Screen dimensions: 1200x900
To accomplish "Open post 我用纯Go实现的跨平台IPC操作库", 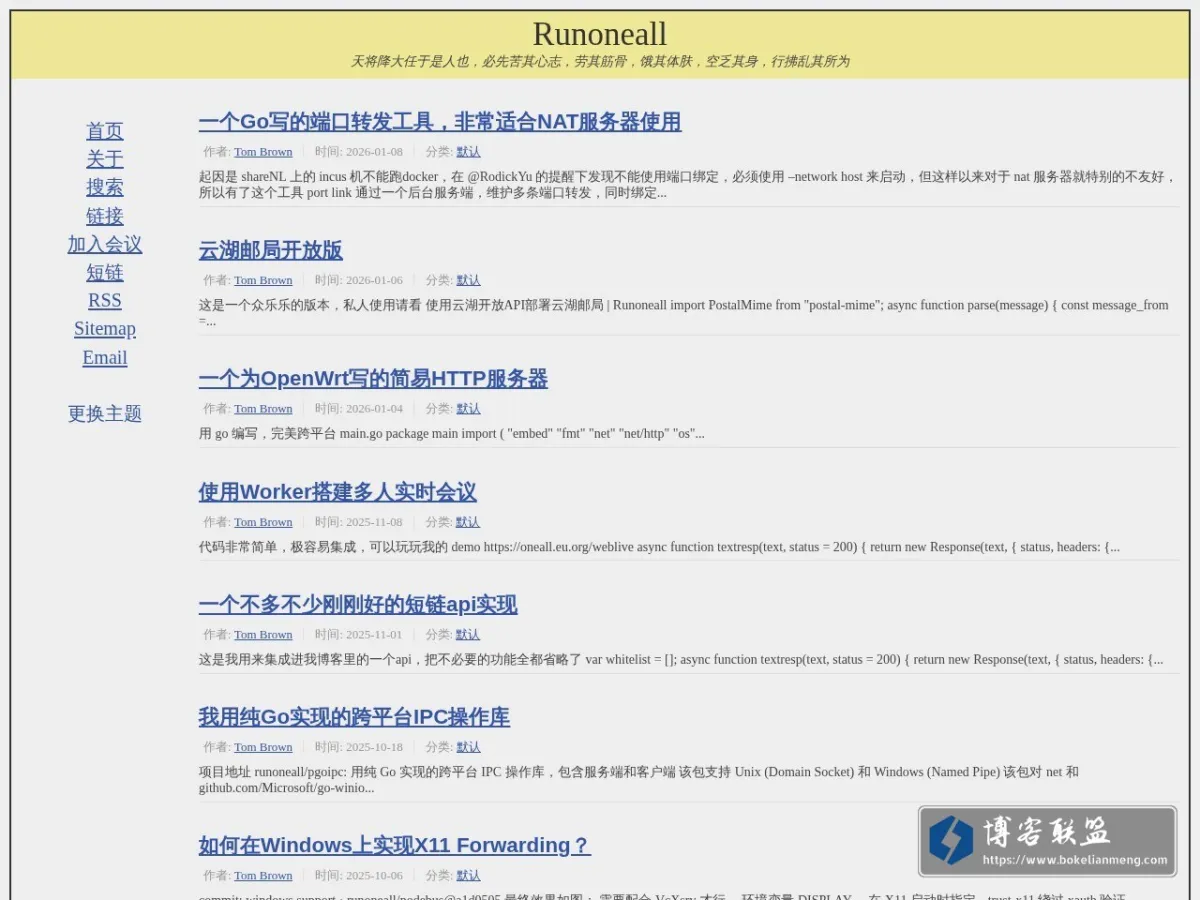I will (x=354, y=717).
